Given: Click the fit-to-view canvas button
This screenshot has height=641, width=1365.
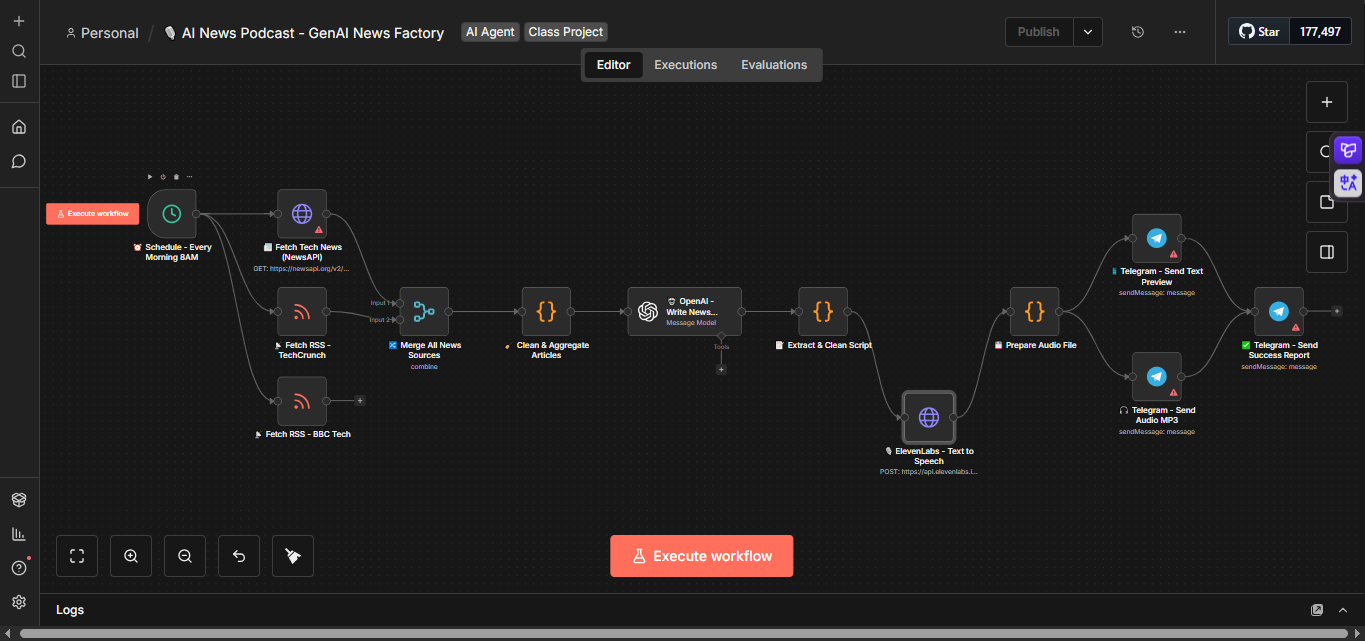Looking at the screenshot, I should [x=77, y=556].
